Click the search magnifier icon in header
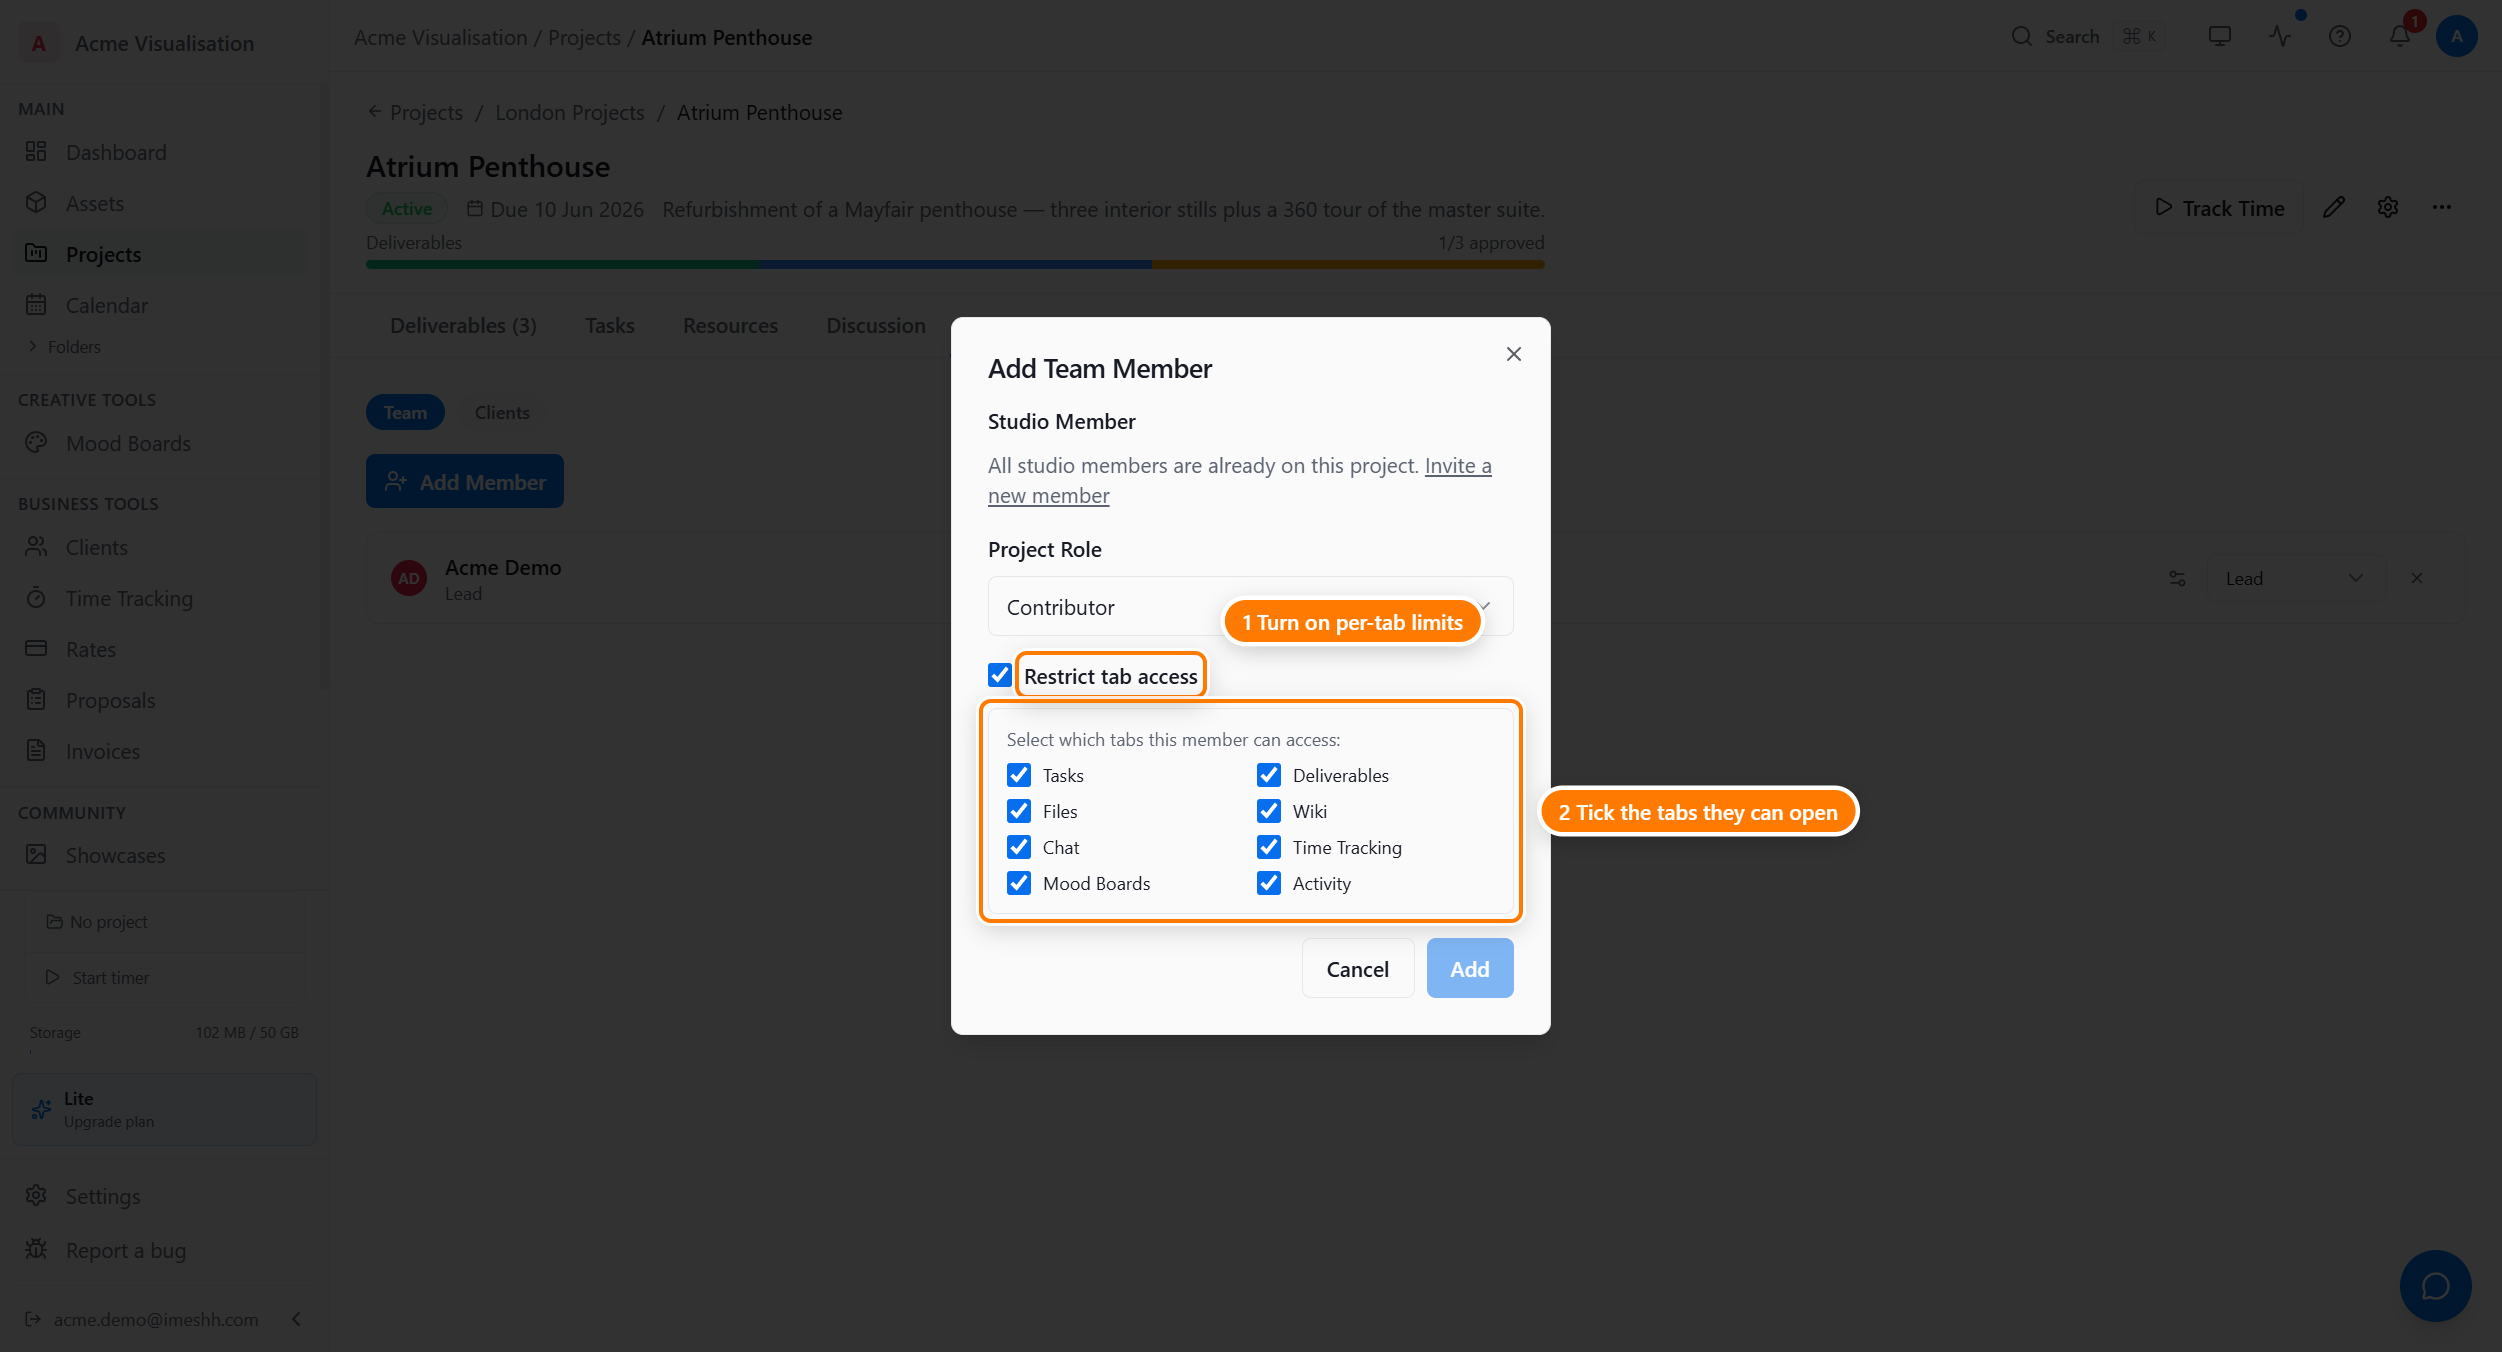Screen dimensions: 2502x1352 pyautogui.click(x=2021, y=36)
